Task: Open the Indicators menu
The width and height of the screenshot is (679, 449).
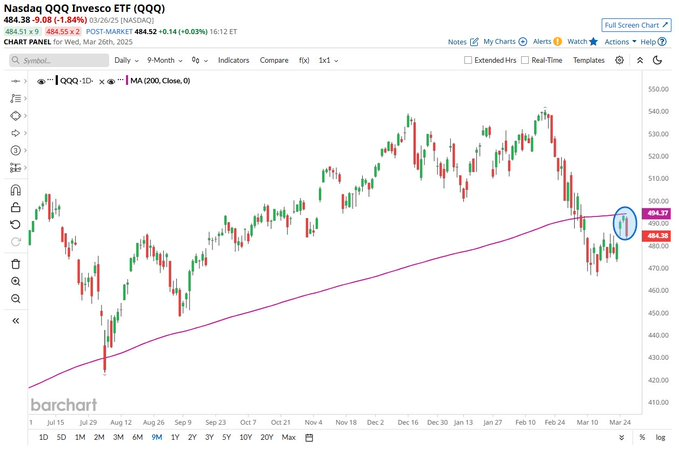Action: click(234, 60)
